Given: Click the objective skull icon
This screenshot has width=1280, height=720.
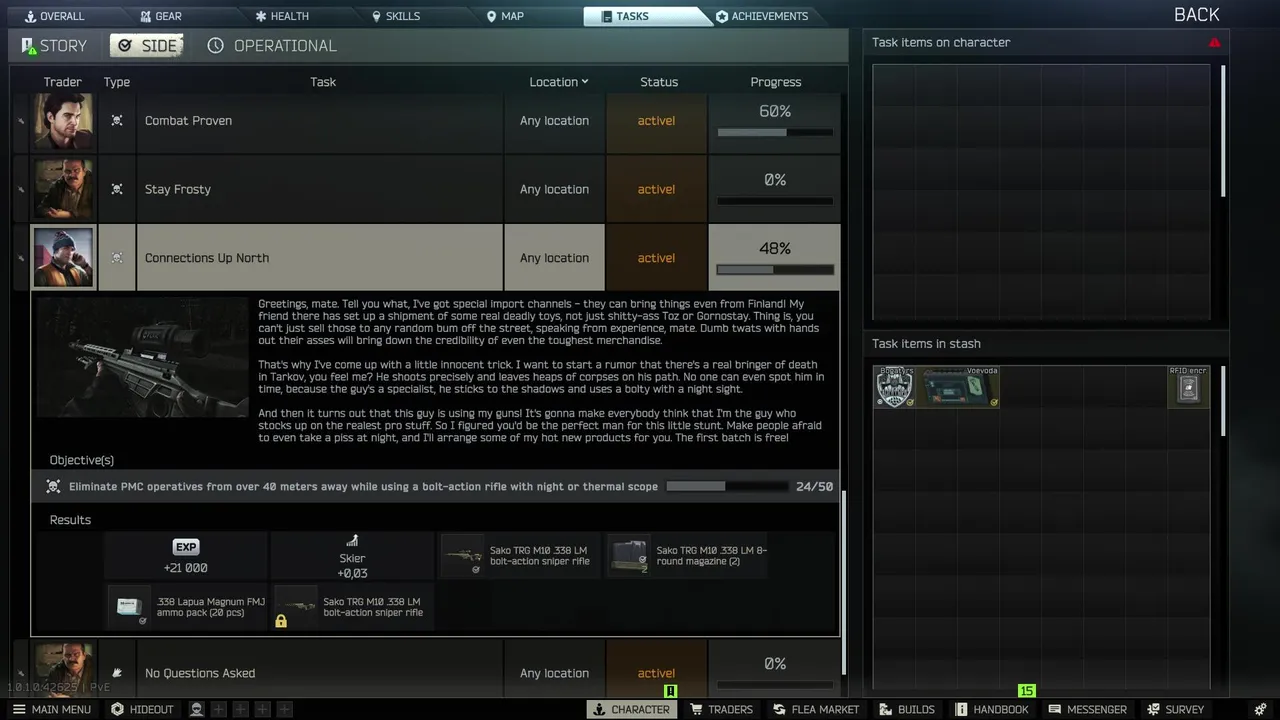Looking at the screenshot, I should click(x=53, y=487).
